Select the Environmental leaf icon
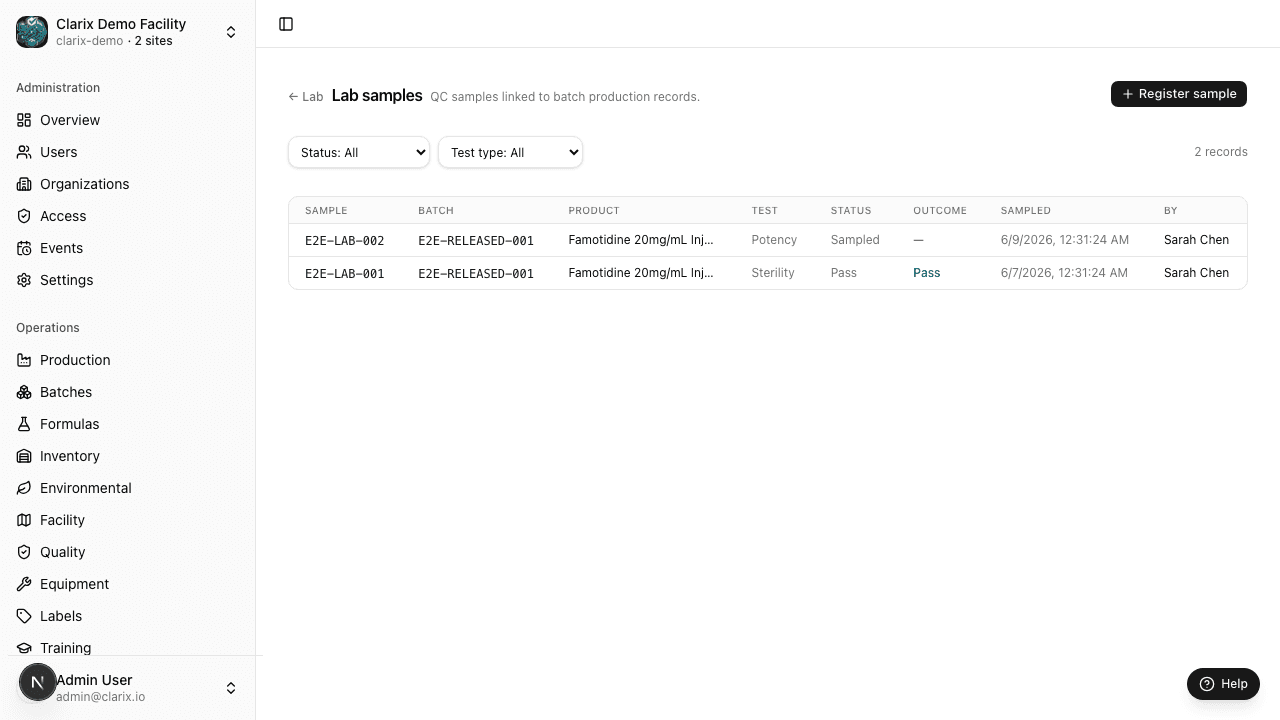 (x=24, y=488)
